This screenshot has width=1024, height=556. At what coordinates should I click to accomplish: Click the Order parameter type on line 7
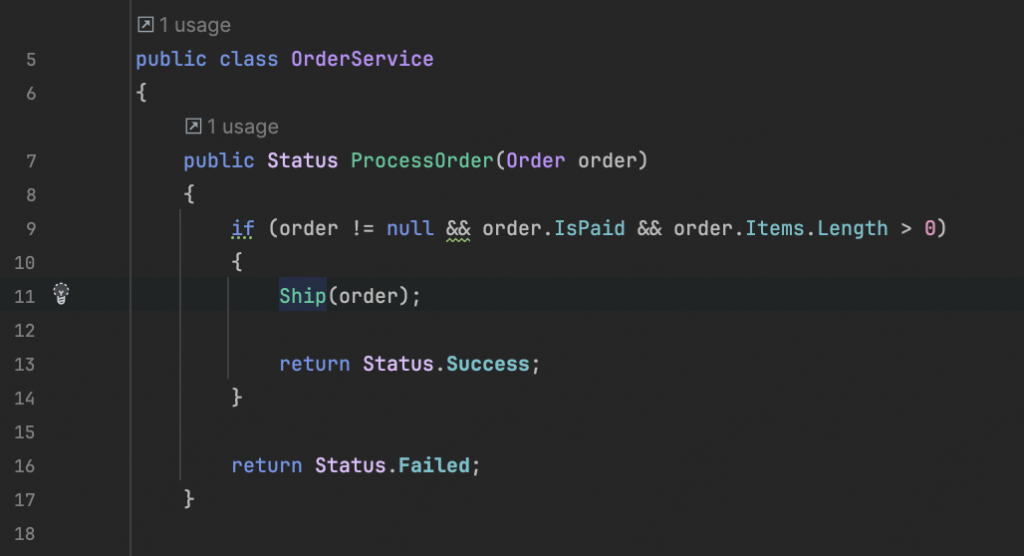(536, 160)
